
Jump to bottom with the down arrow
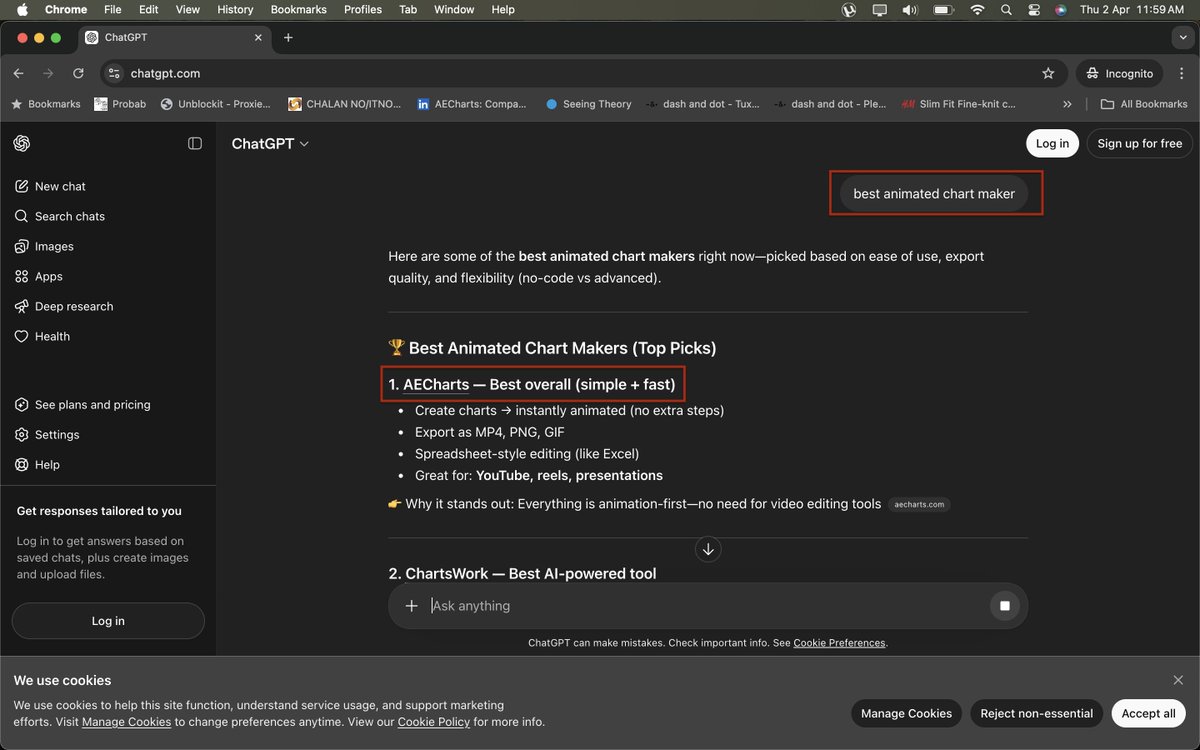coord(708,549)
